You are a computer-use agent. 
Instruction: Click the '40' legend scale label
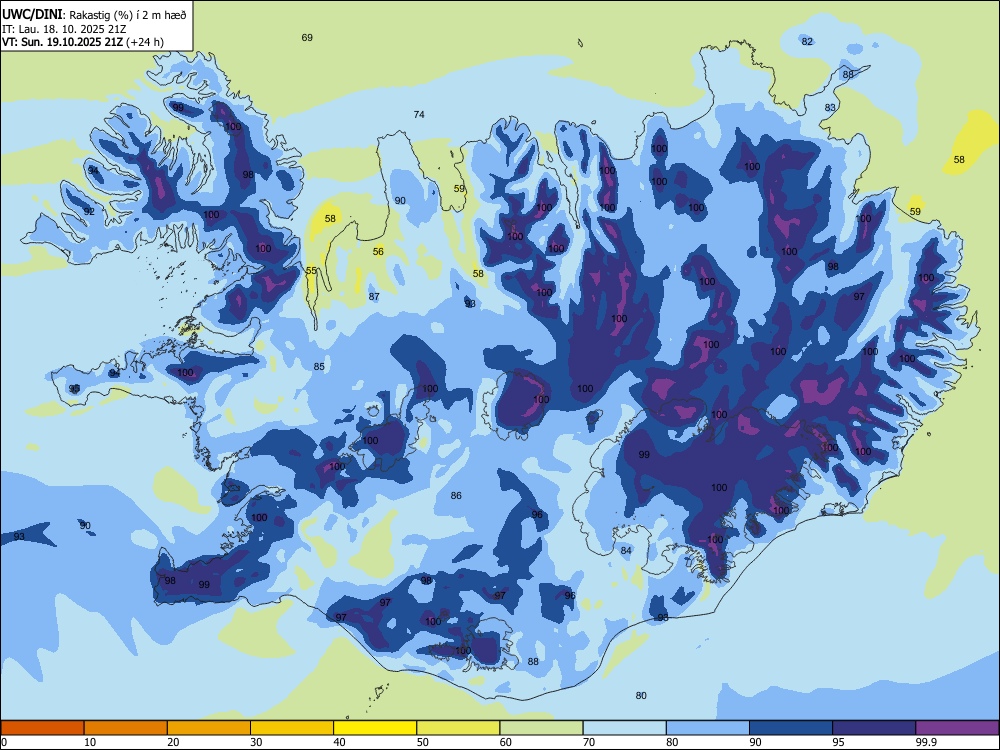[x=340, y=742]
